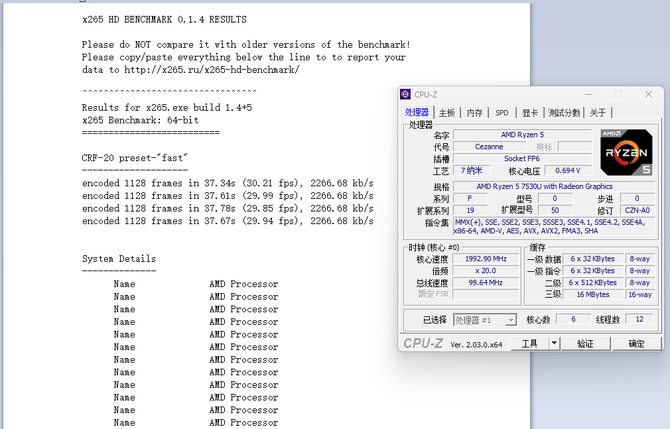Click the CZN-A0 revision value
Image resolution: width=670 pixels, height=429 pixels.
click(637, 210)
